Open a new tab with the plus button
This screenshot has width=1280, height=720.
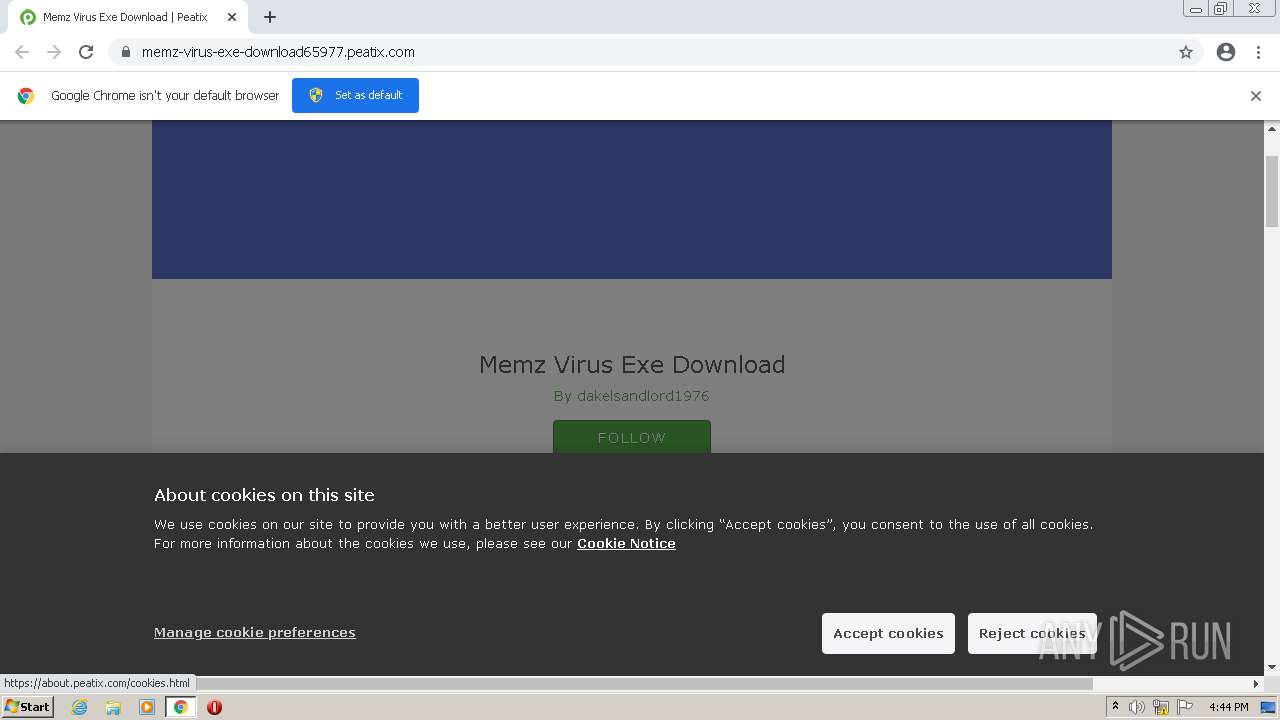(270, 17)
